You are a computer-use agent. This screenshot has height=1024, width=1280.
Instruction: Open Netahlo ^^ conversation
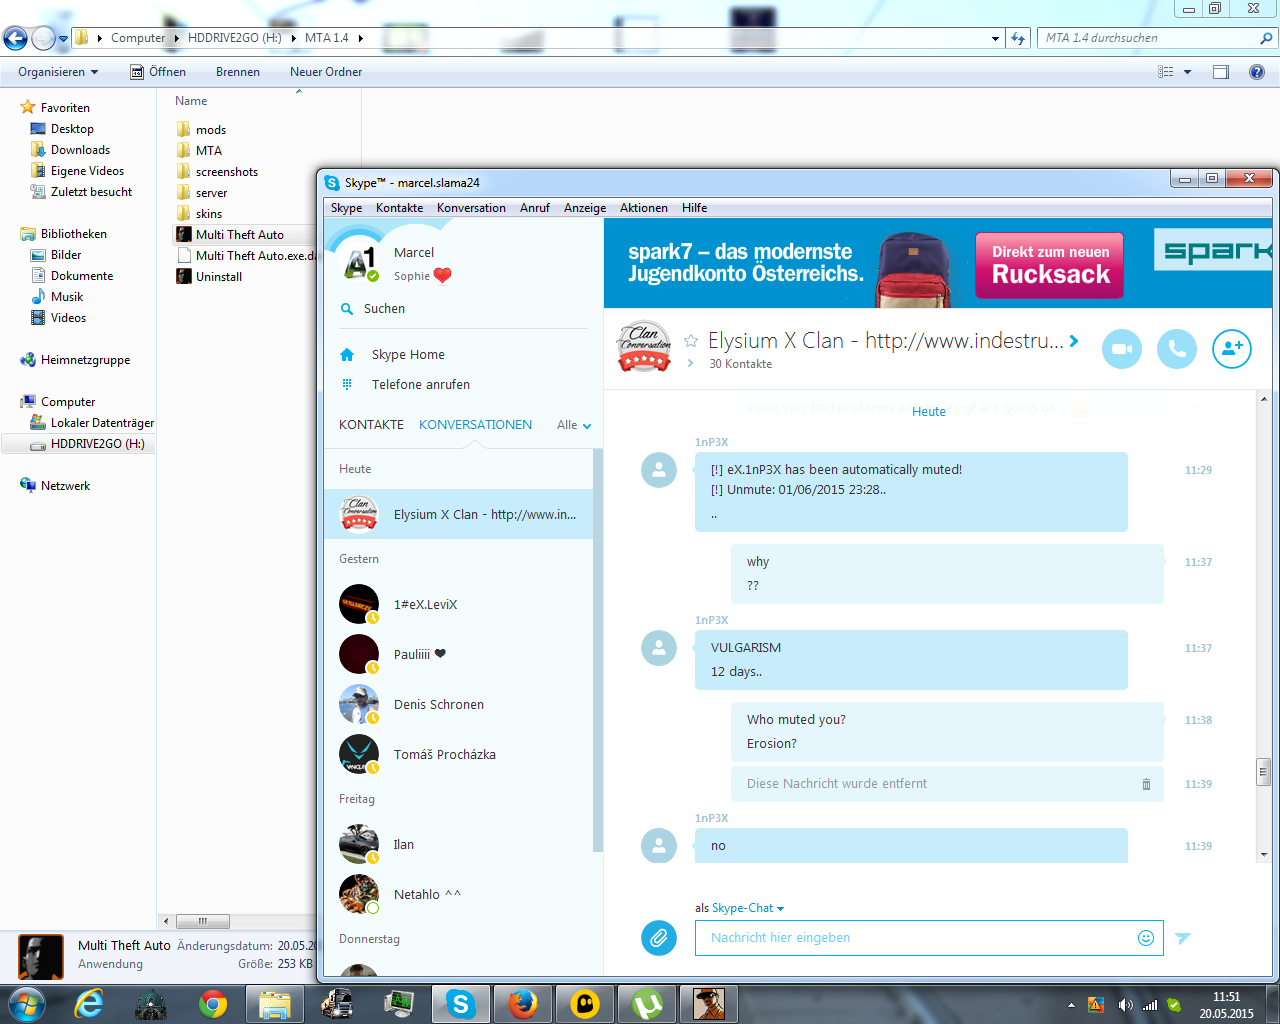[459, 894]
